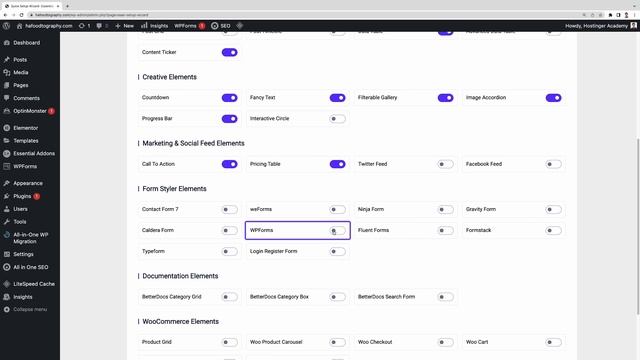Turn on Woo Product Carousel toggle

[338, 342]
